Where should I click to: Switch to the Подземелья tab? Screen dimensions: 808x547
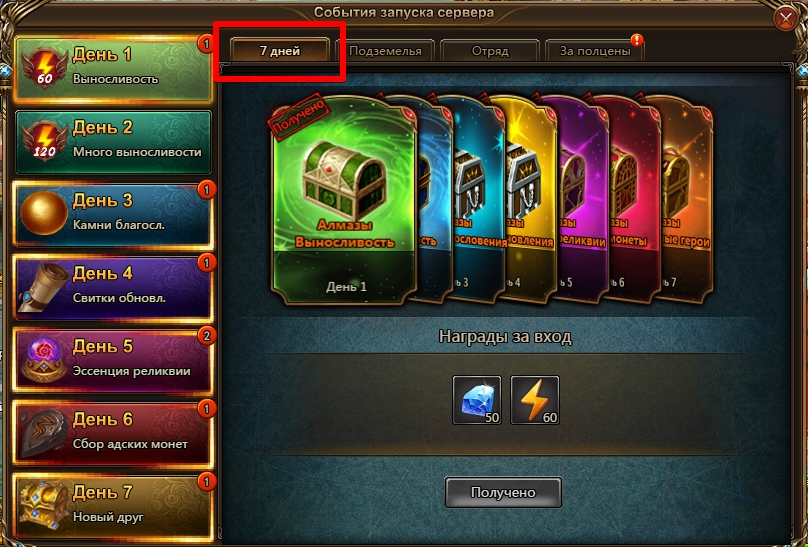385,51
